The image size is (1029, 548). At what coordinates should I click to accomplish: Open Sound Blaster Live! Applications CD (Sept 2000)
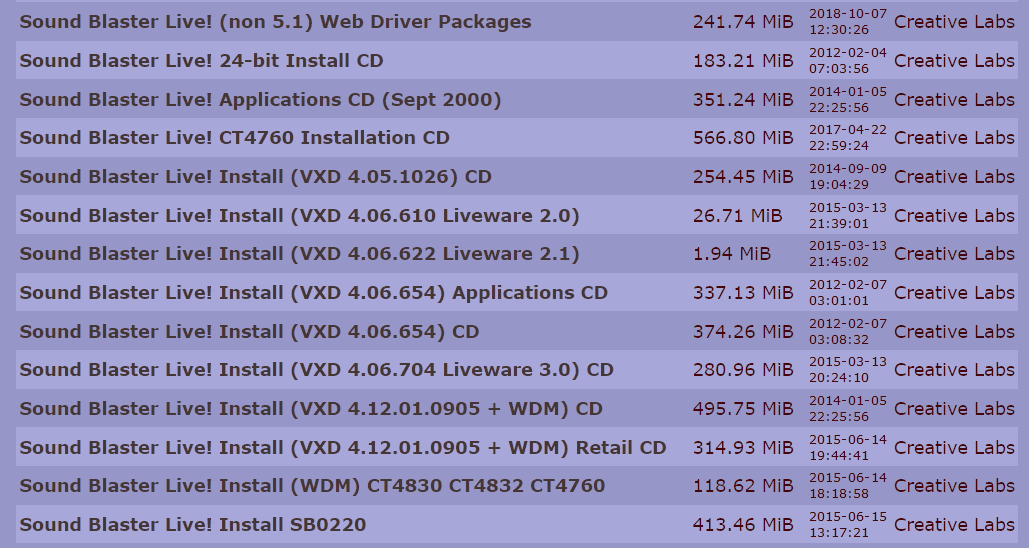coord(261,99)
